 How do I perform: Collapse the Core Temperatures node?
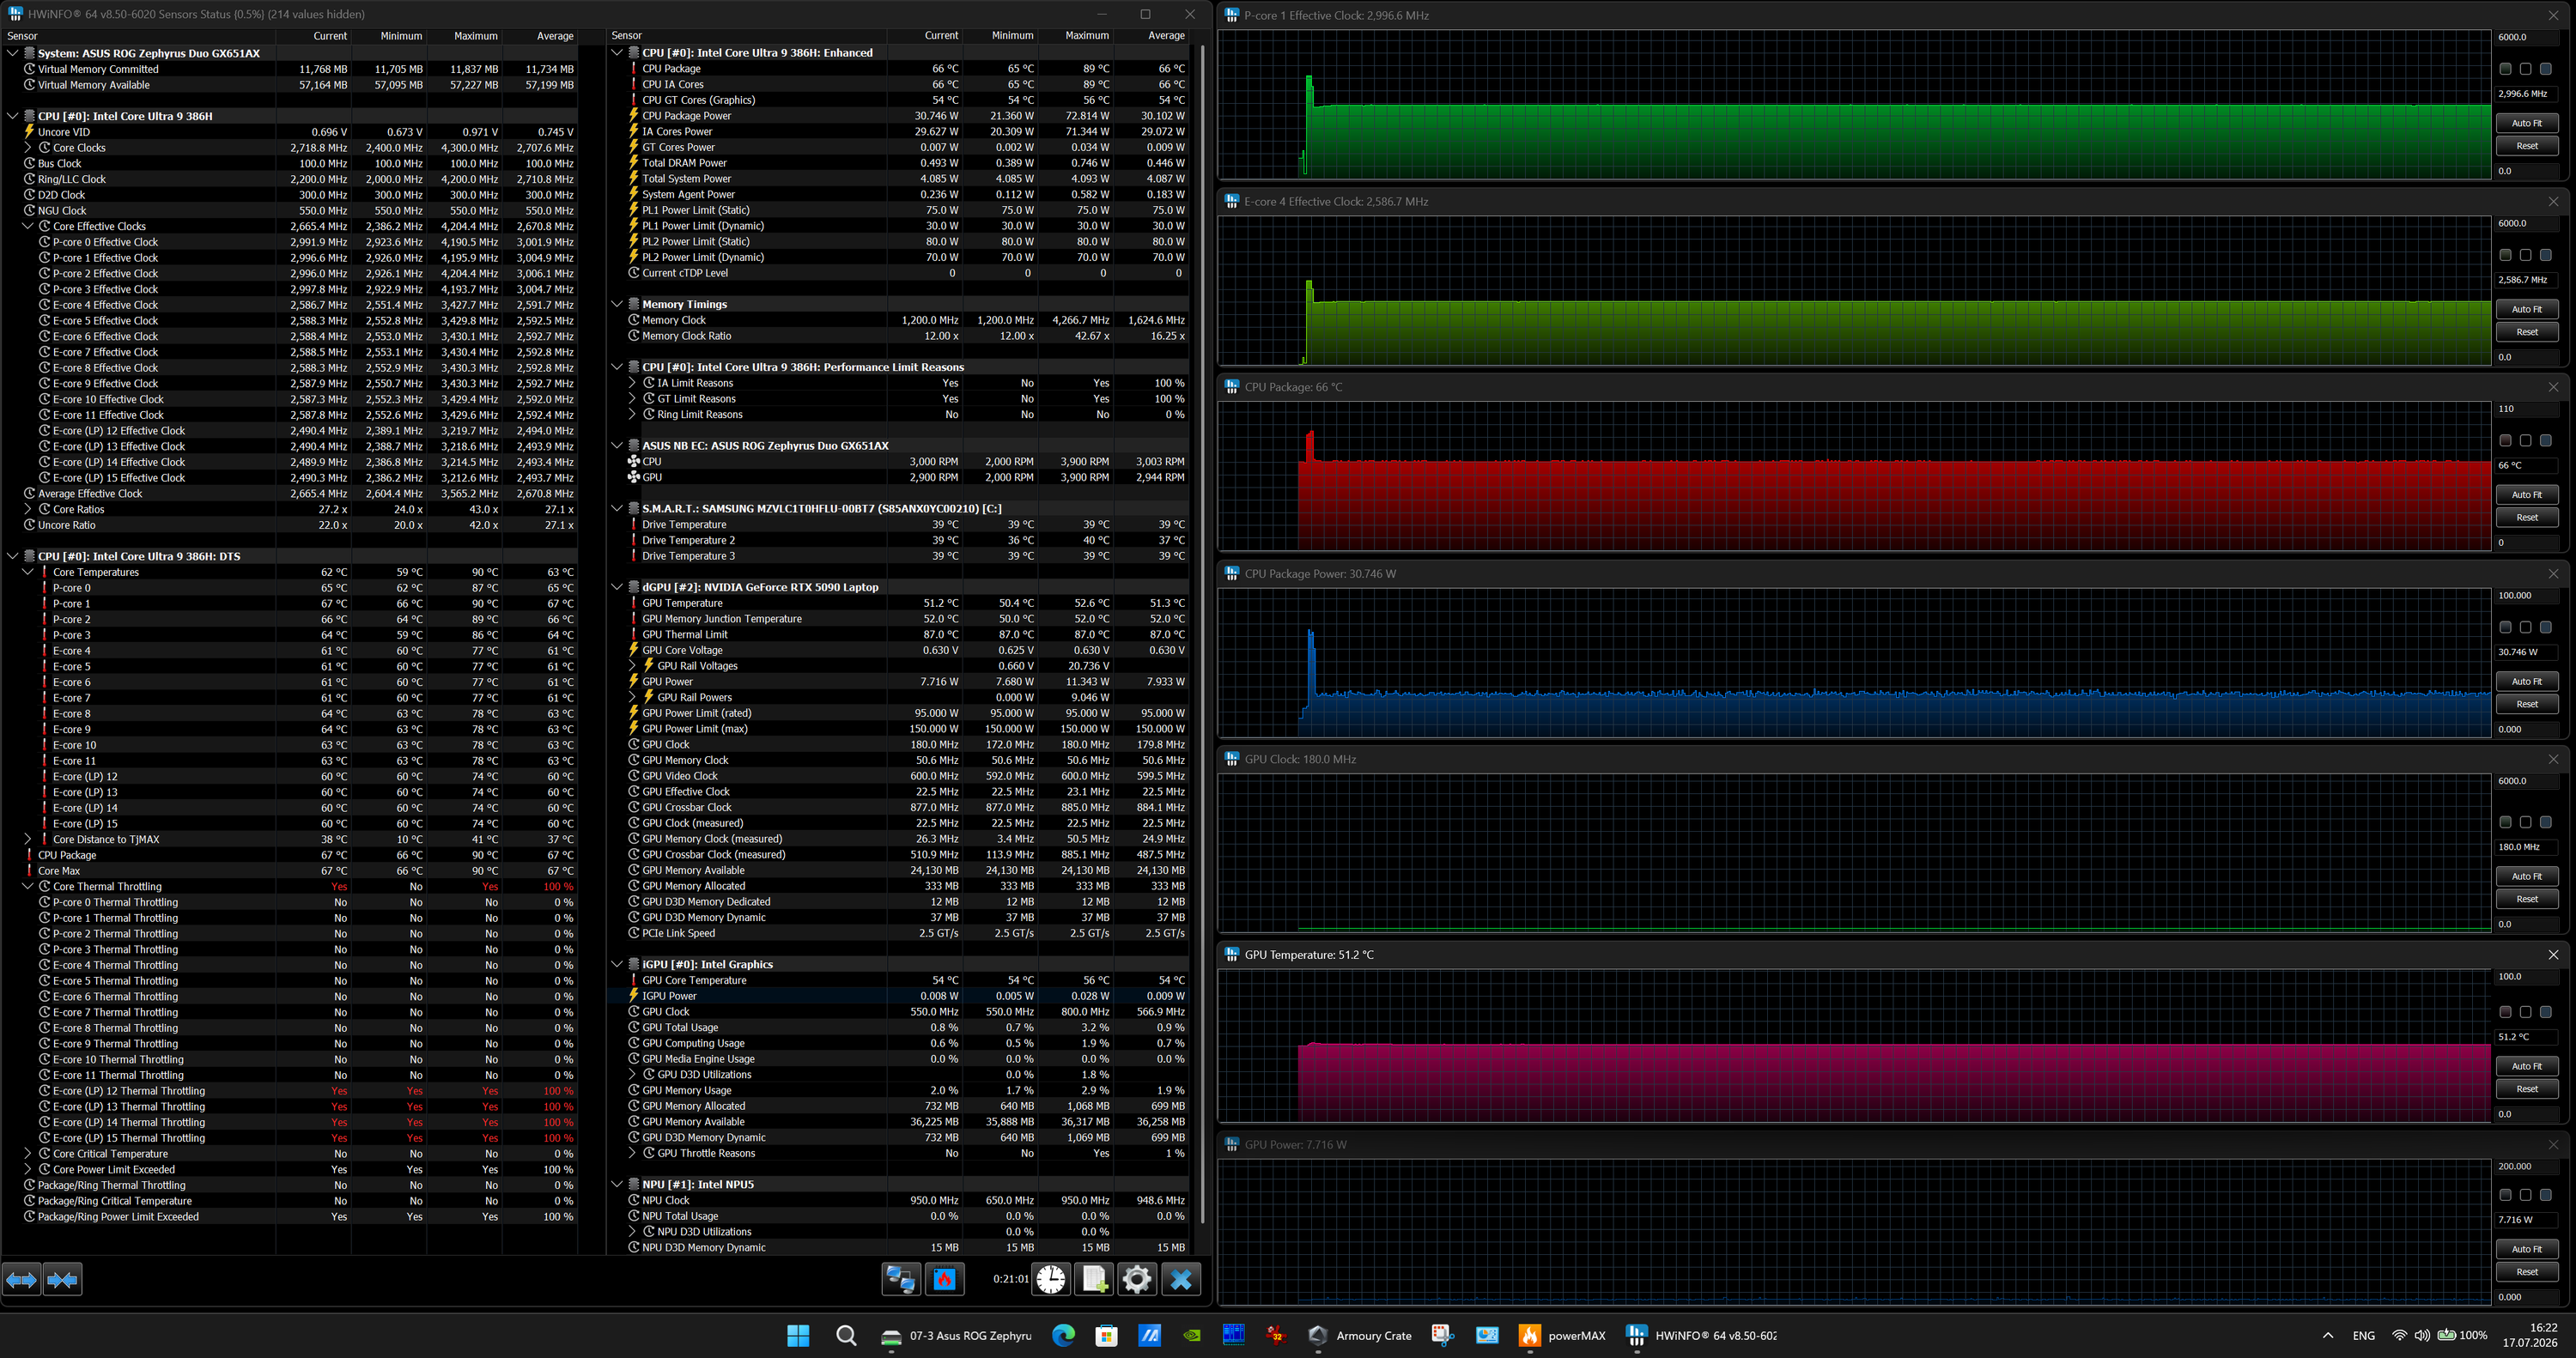(x=28, y=572)
